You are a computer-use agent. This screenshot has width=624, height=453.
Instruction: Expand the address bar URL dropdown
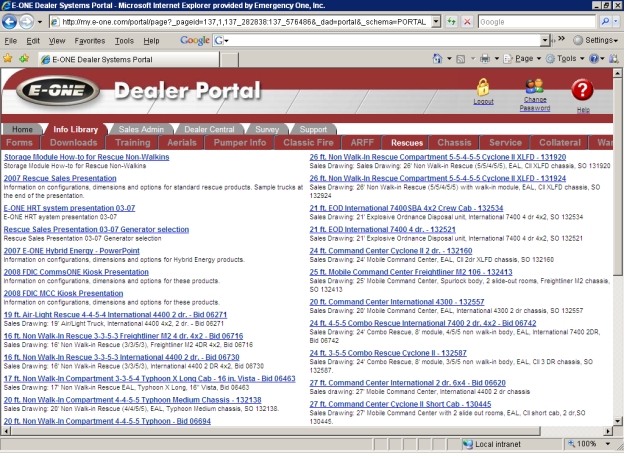pos(436,21)
